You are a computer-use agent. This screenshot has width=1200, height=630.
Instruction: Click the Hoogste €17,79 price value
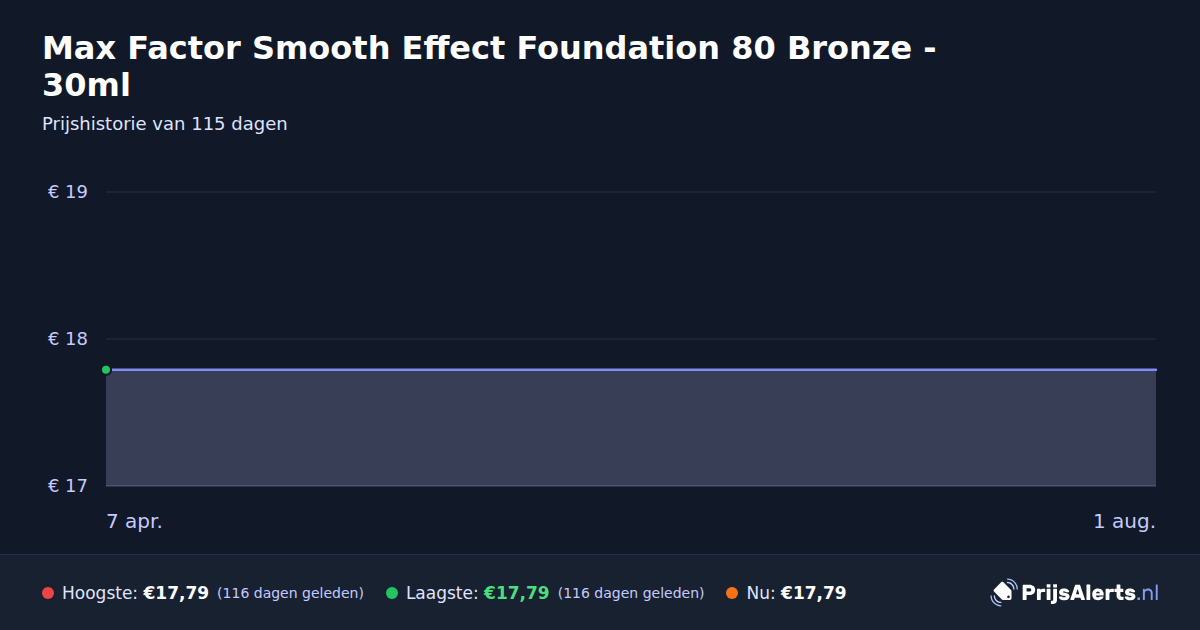(176, 593)
